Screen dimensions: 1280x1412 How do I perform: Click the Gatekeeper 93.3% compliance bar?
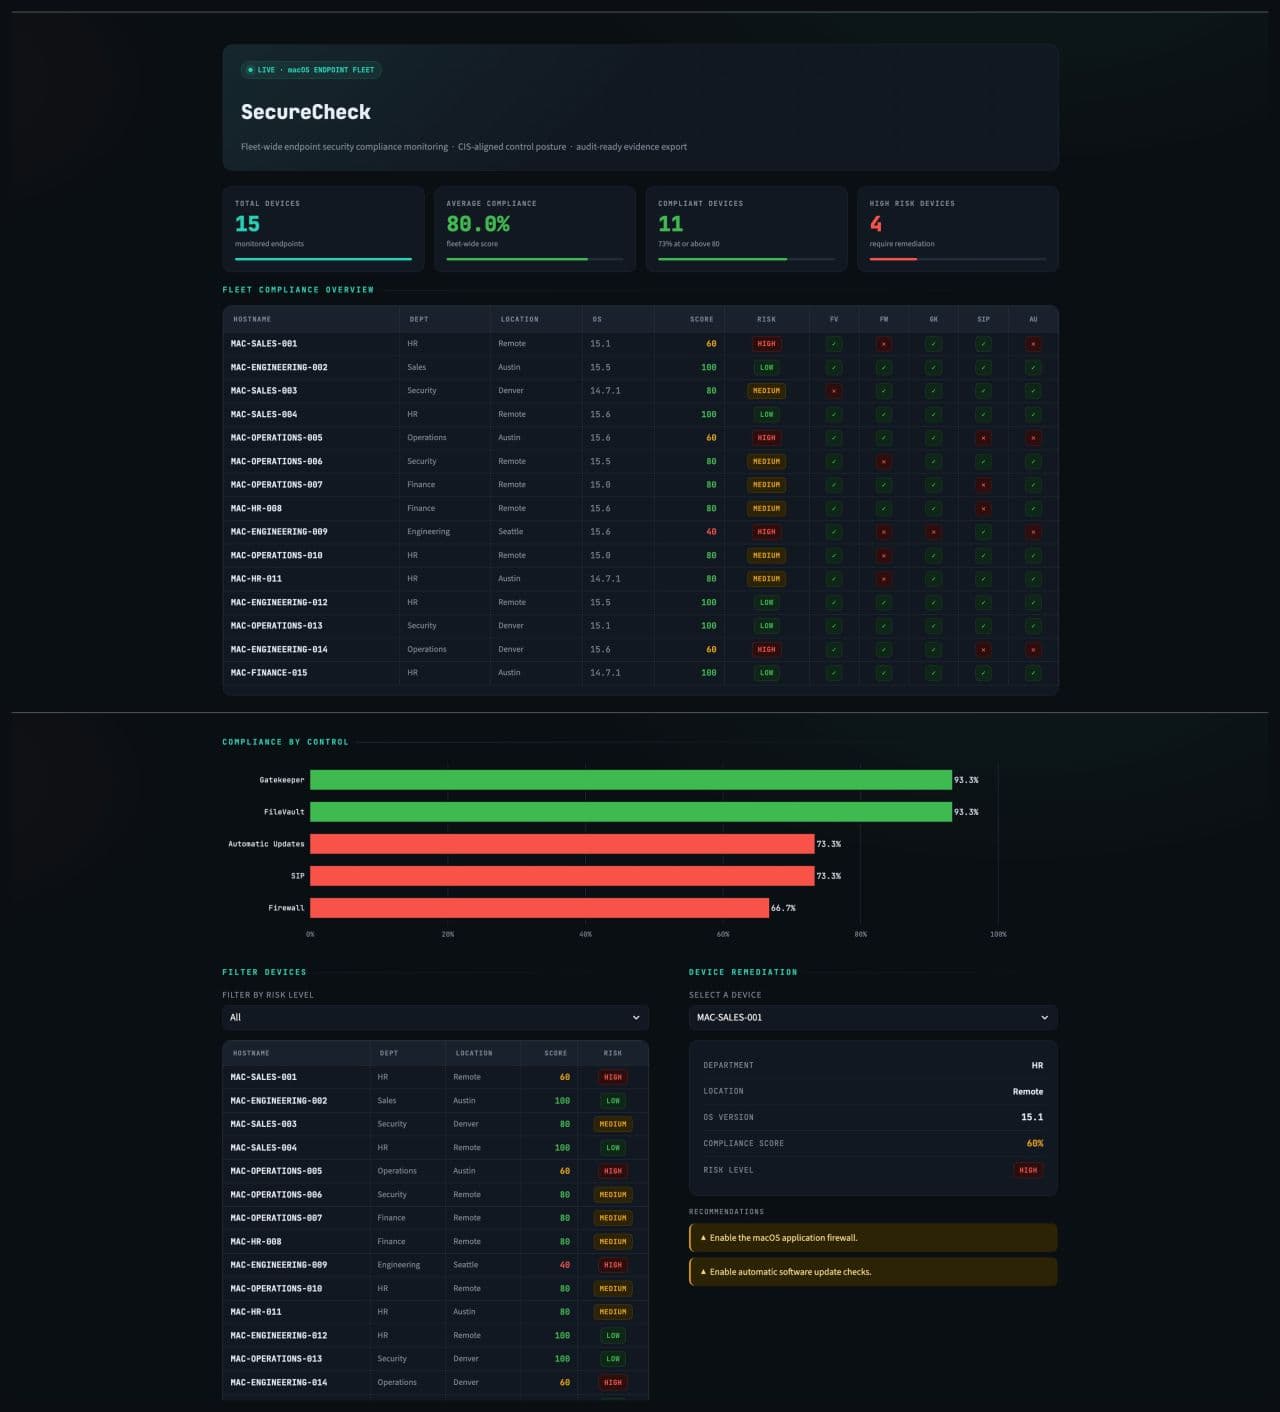(x=631, y=780)
